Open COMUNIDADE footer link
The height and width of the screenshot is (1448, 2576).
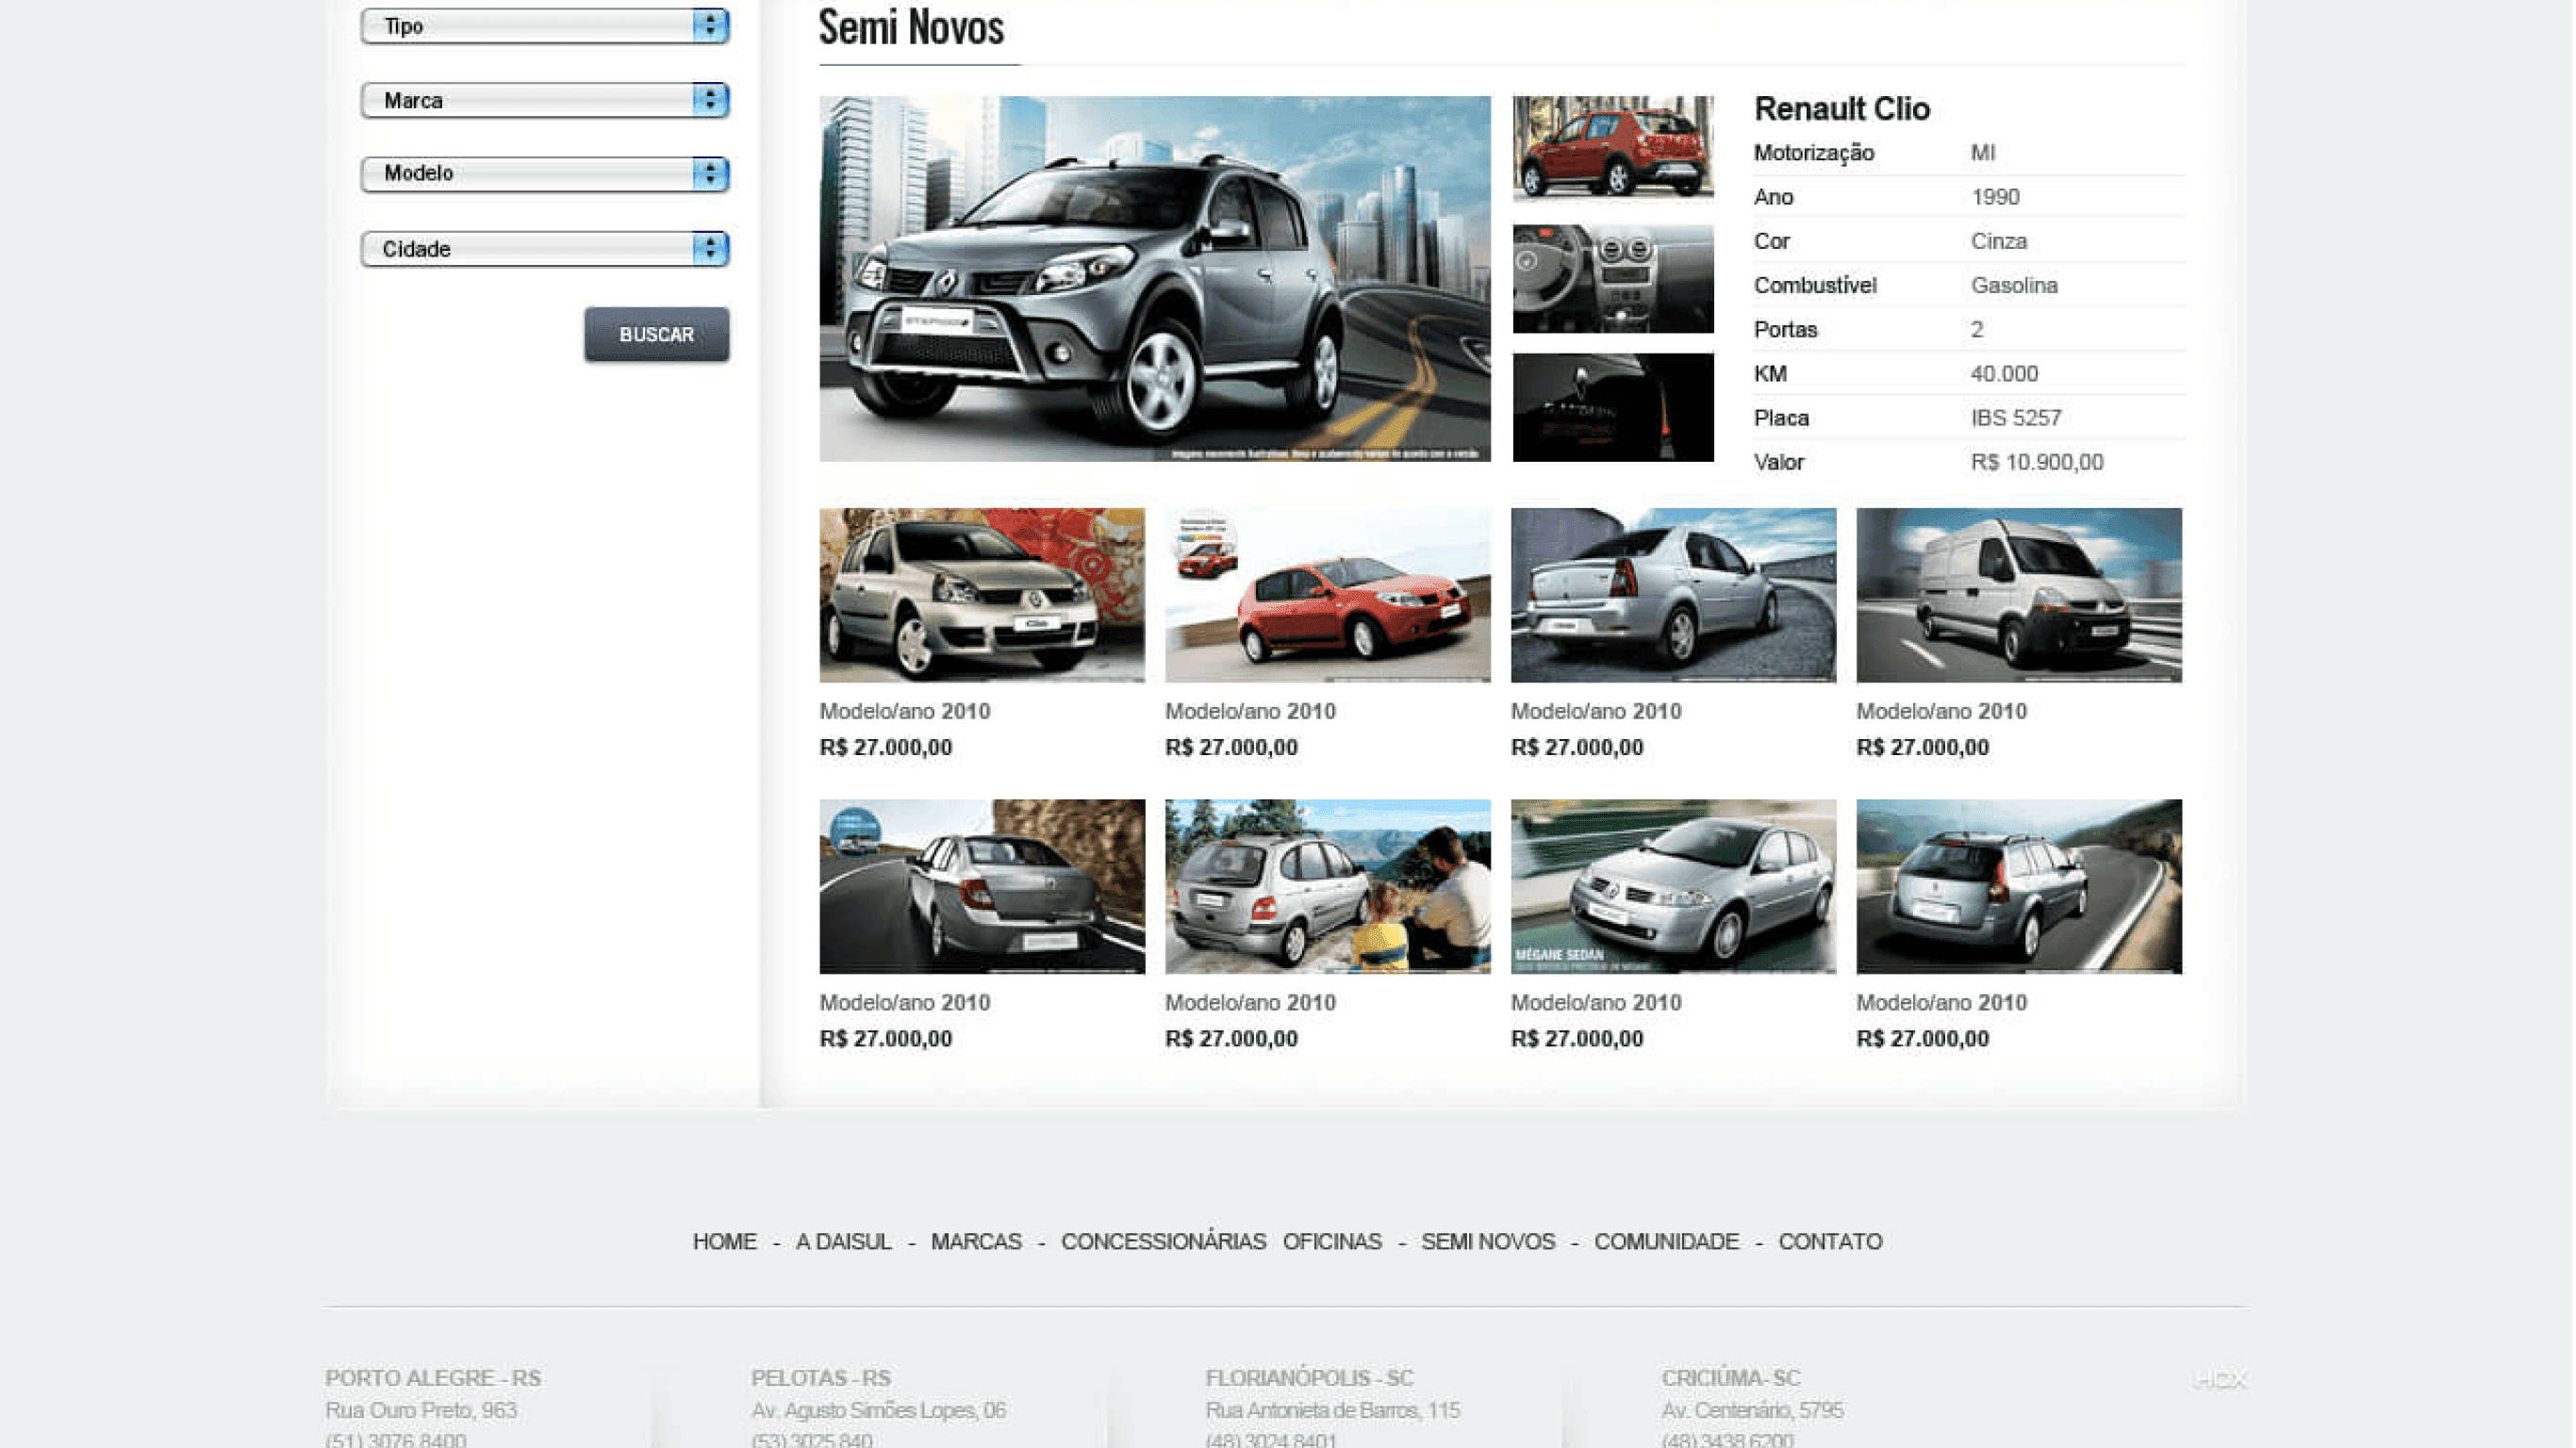click(1666, 1242)
